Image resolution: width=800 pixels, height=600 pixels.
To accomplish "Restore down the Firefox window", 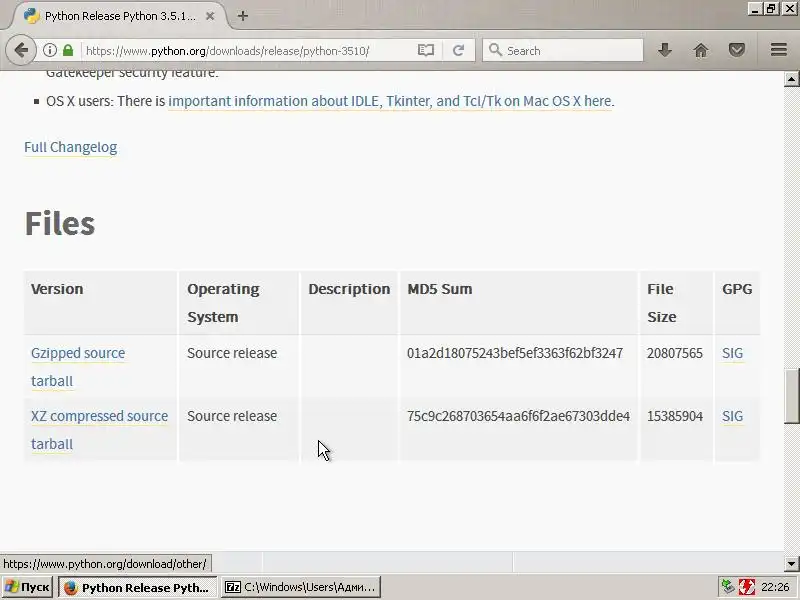I will tap(771, 9).
